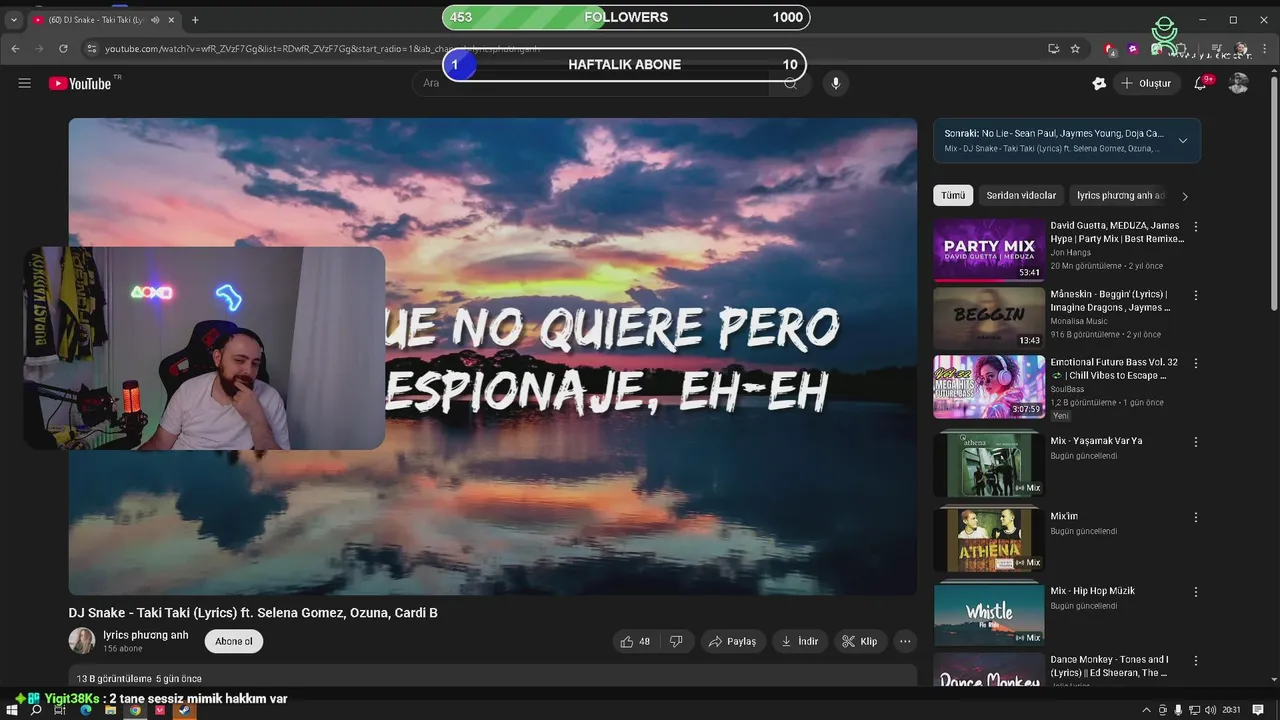Open options for Emotional Future Bass video
Screen dimensions: 1280x720
tap(1195, 363)
